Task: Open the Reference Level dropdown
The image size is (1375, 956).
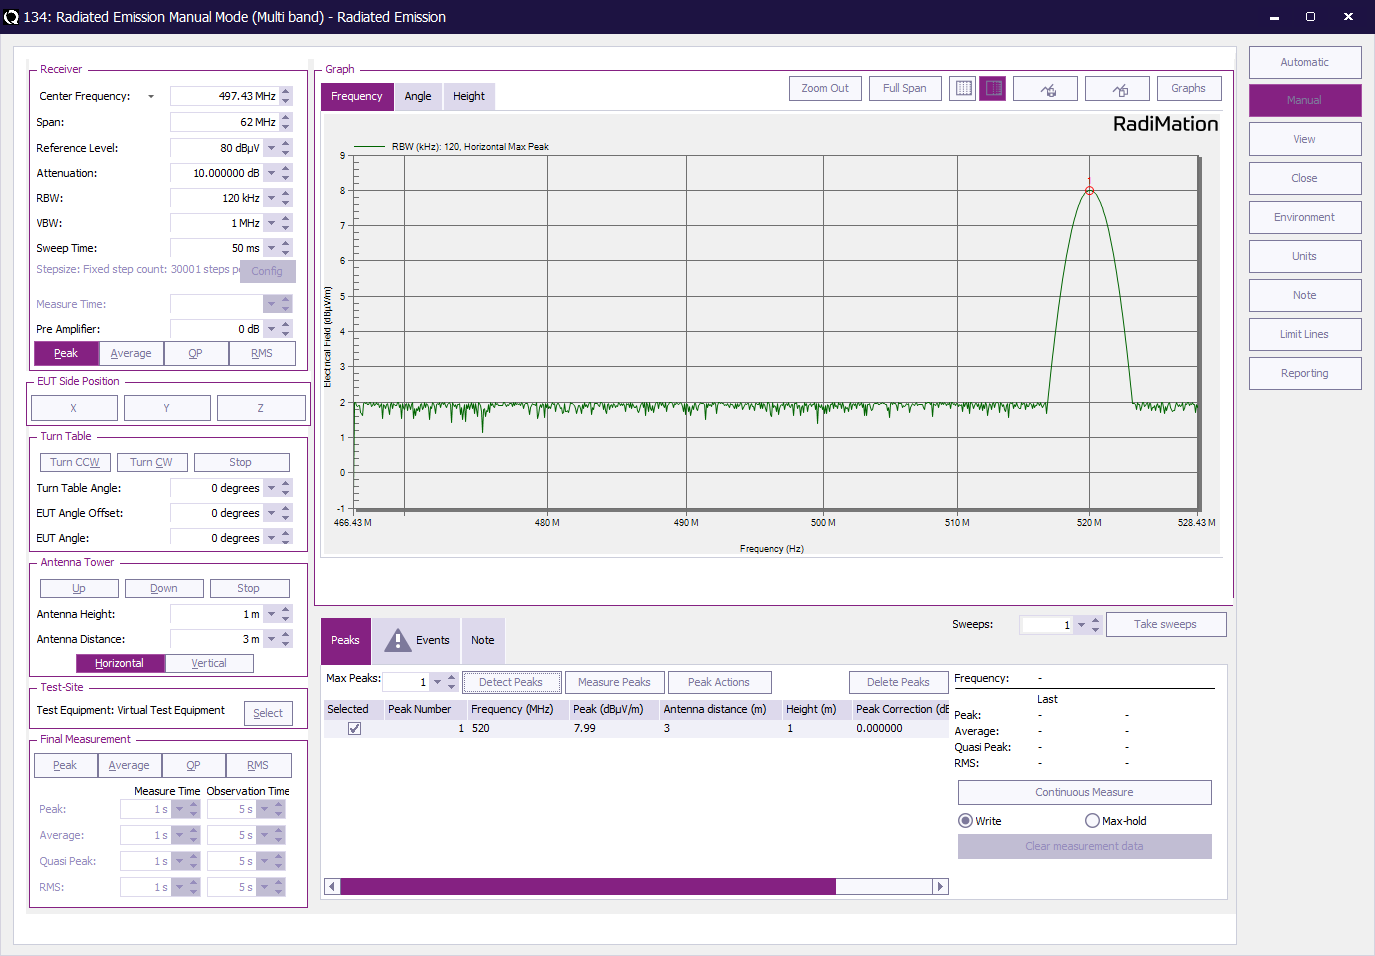Action: 271,148
